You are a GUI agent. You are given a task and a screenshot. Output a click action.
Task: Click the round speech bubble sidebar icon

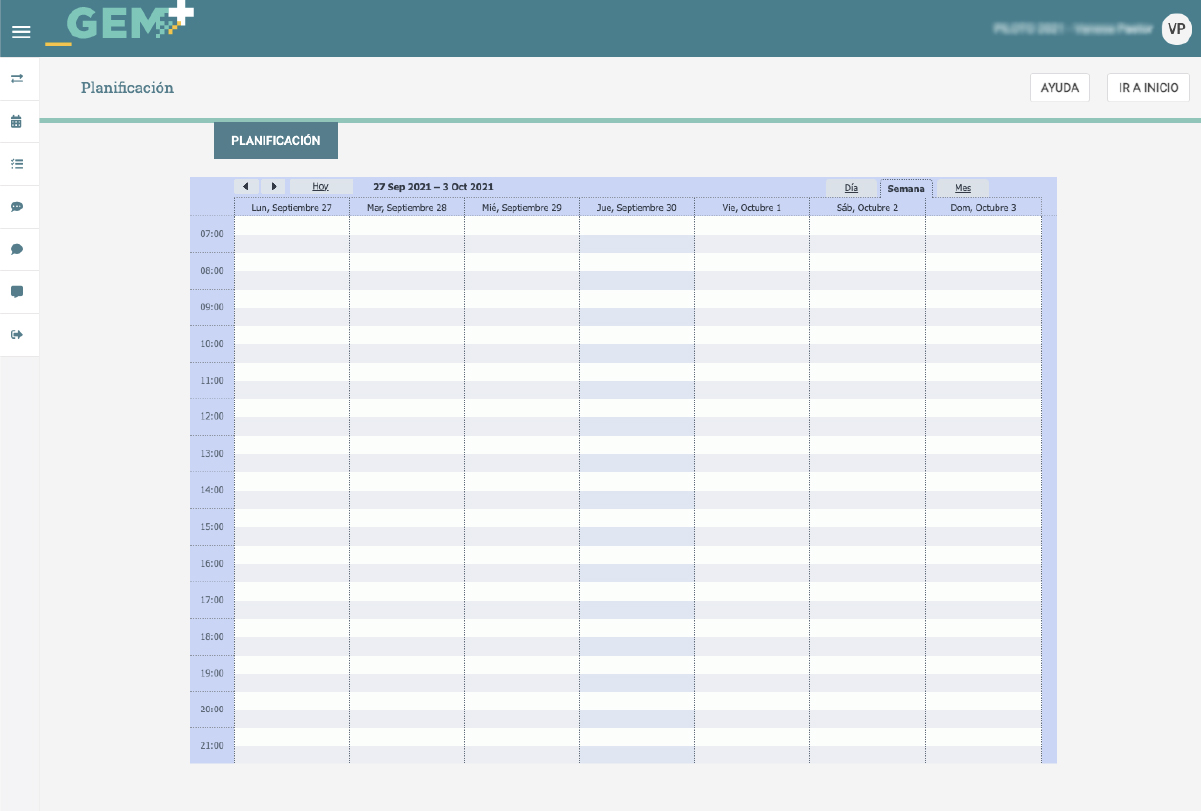(x=17, y=249)
